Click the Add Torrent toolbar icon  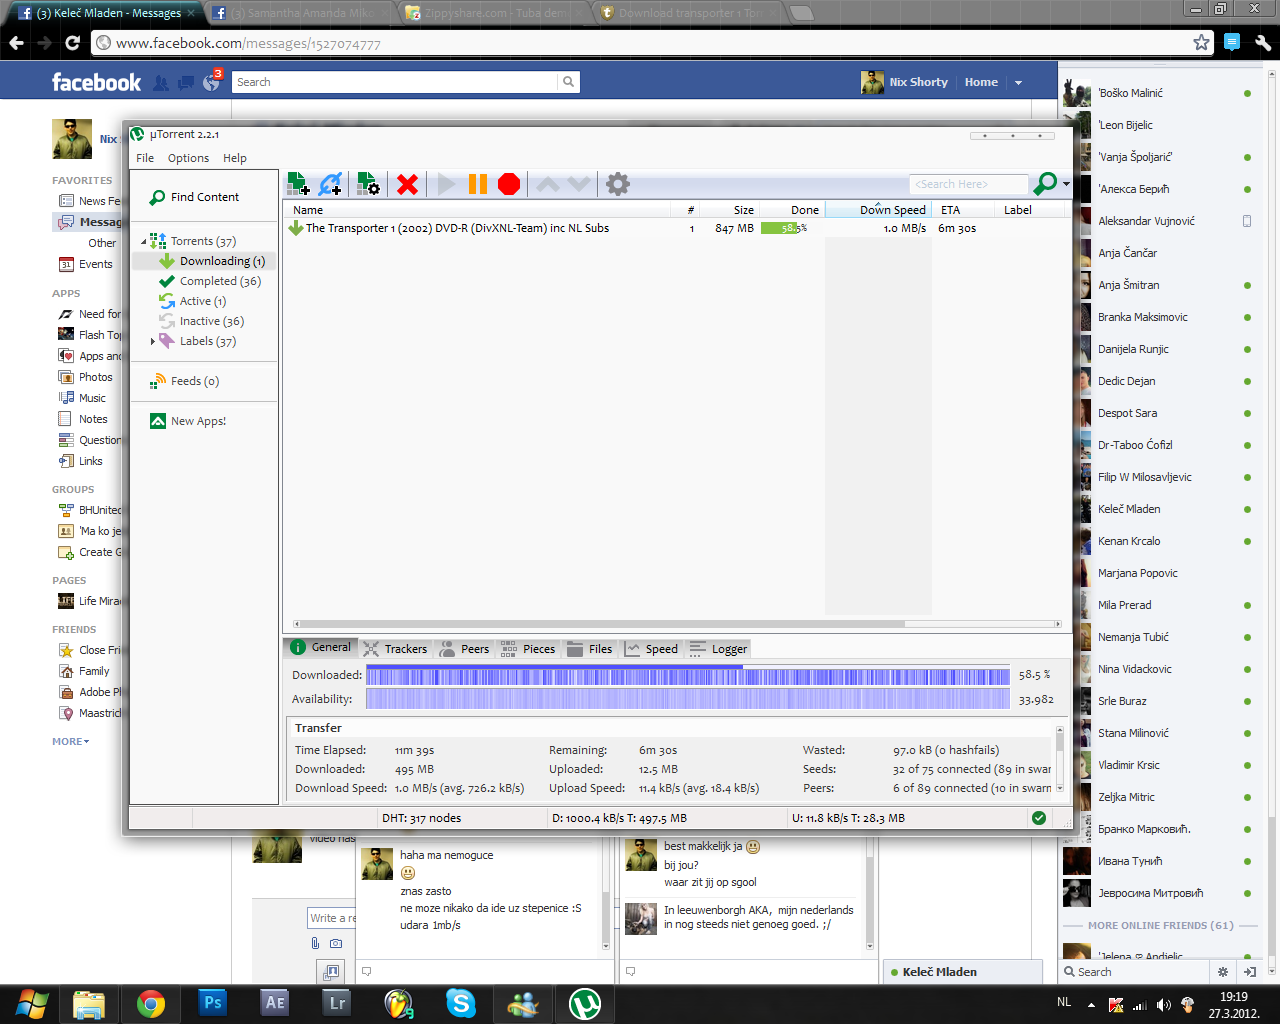coord(298,184)
